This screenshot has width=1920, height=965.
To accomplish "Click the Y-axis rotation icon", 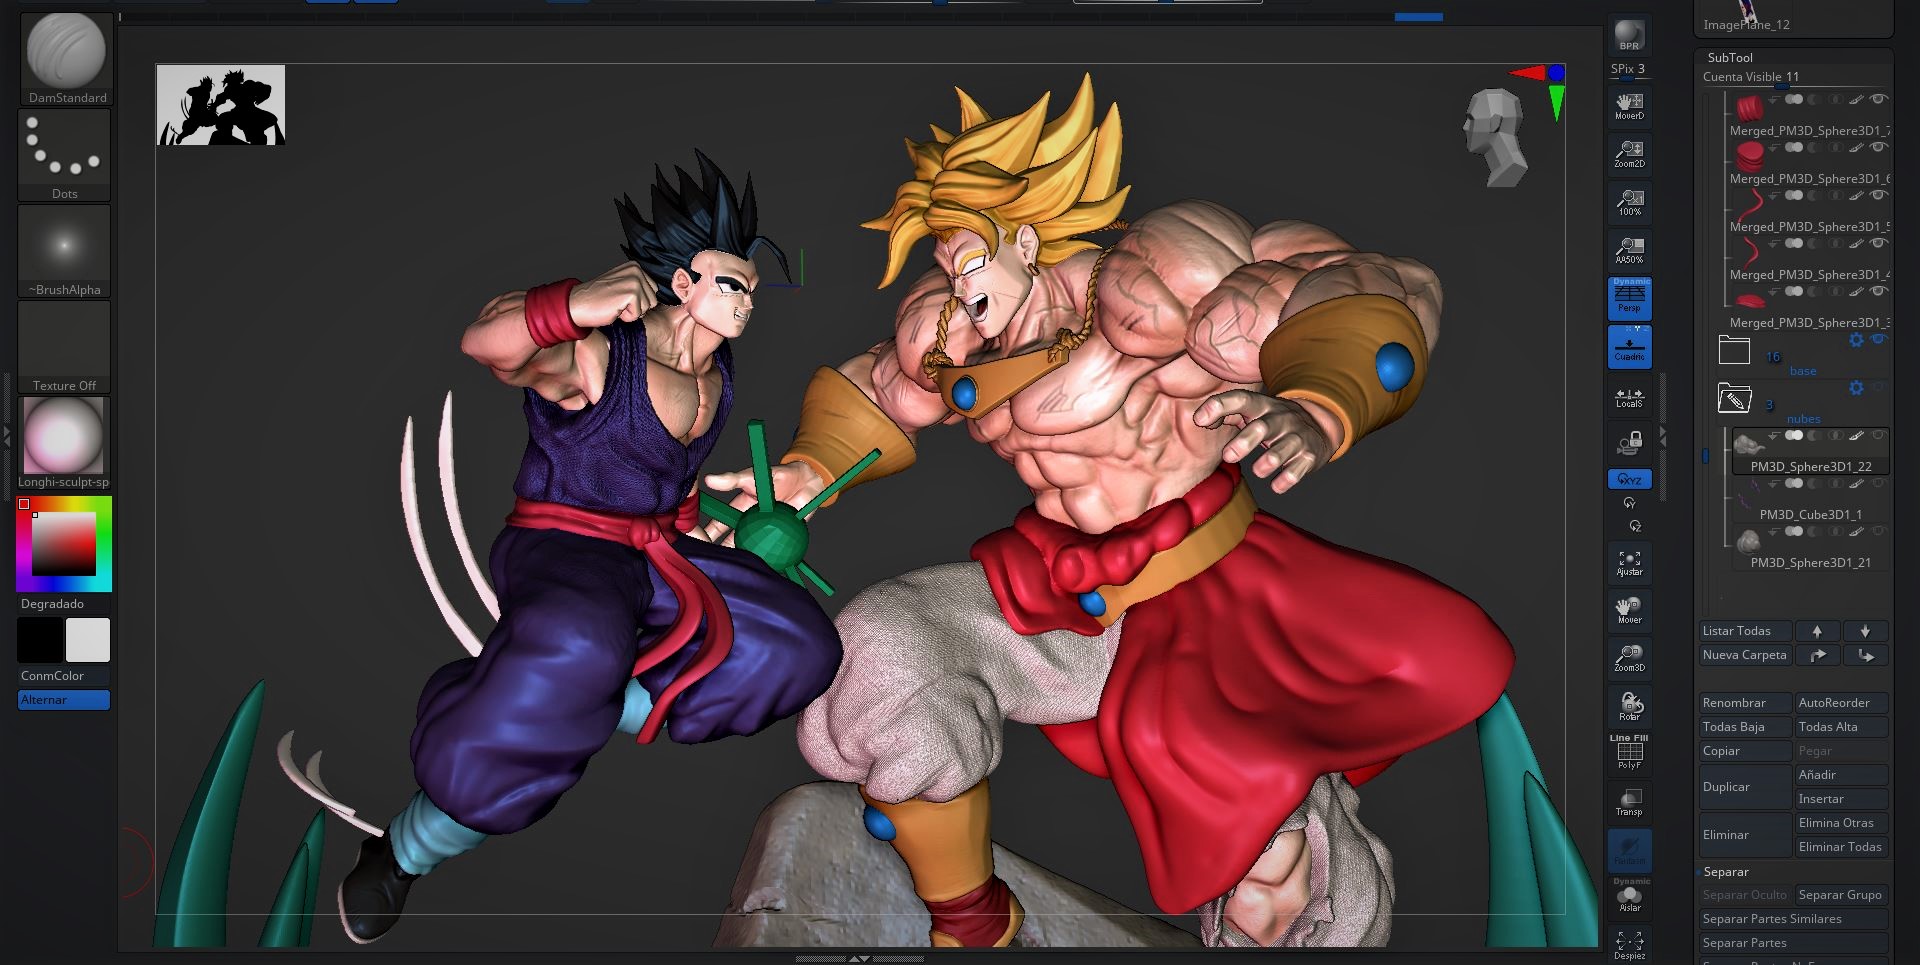I will (1630, 503).
